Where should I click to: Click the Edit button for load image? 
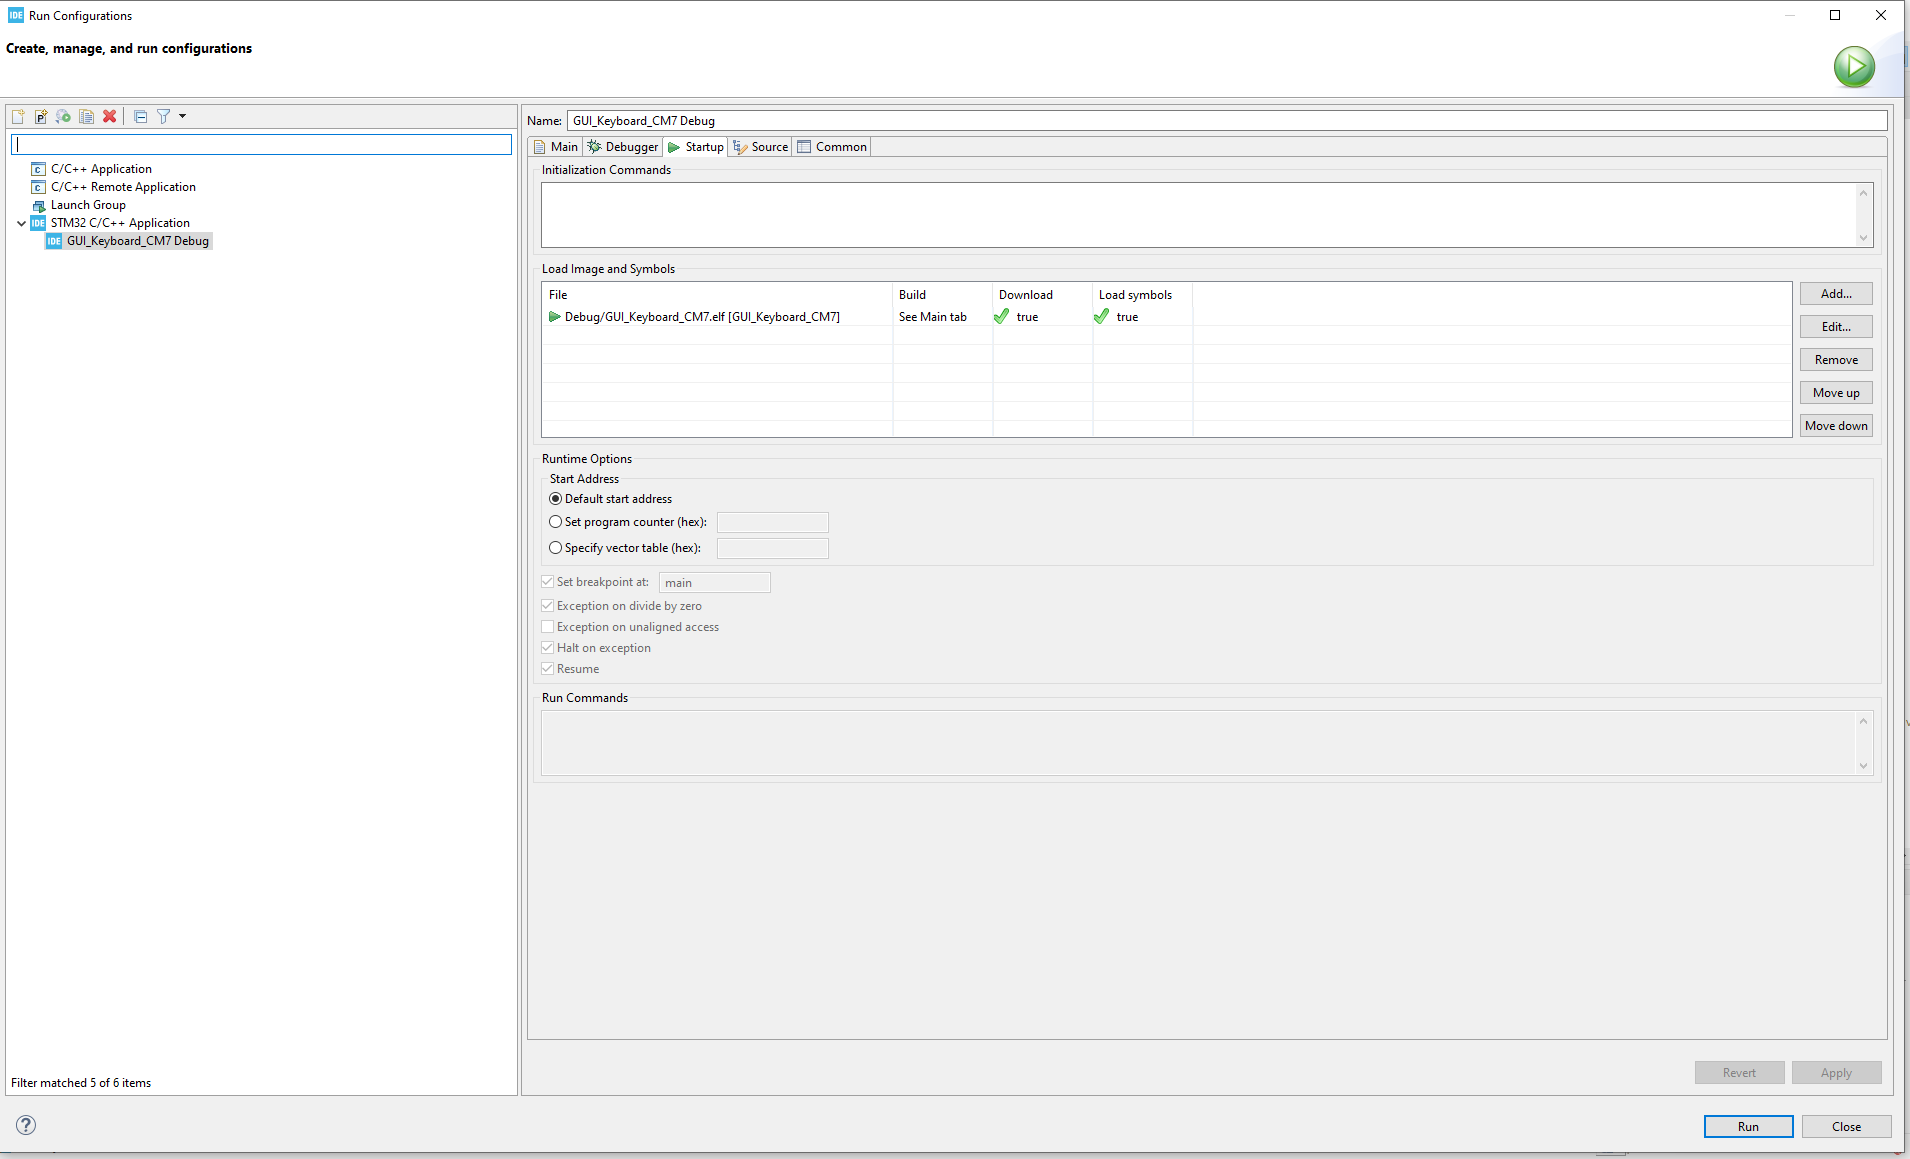point(1834,326)
